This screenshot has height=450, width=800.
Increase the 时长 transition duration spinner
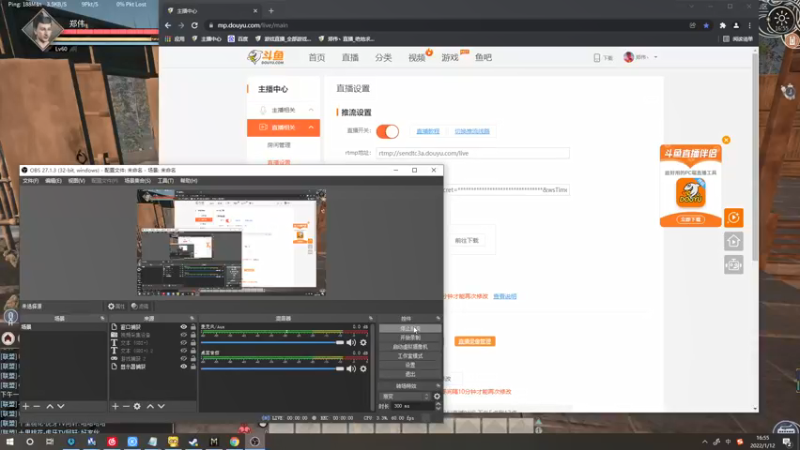click(x=438, y=404)
